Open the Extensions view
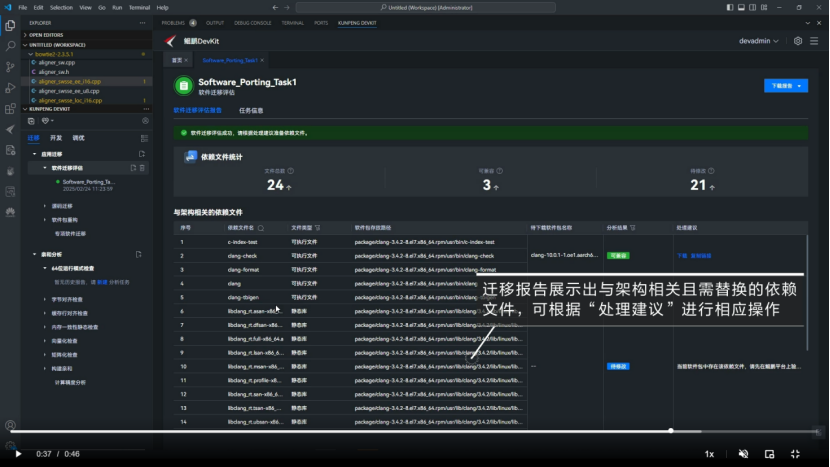Image resolution: width=830 pixels, height=467 pixels. (x=10, y=109)
